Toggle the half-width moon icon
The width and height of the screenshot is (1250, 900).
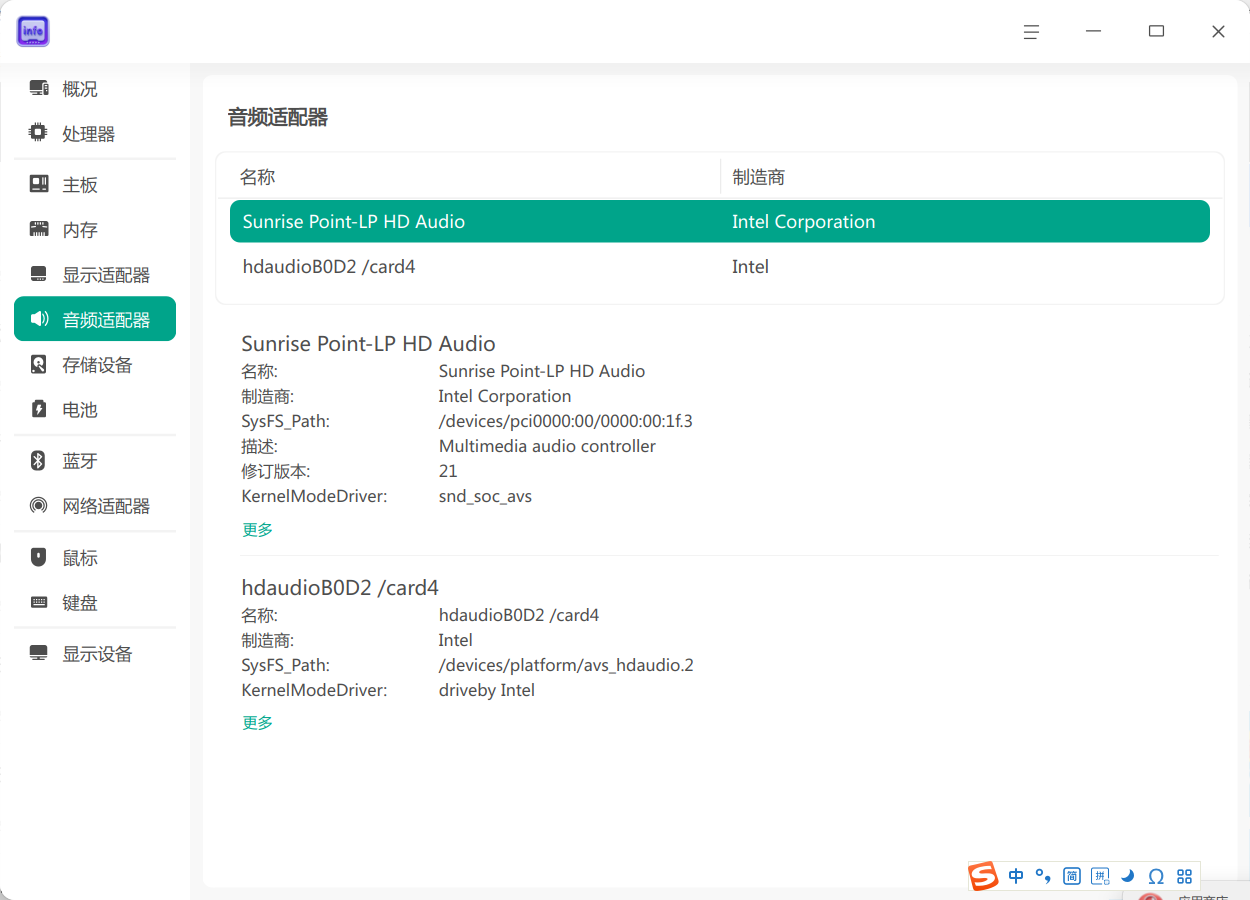1128,876
